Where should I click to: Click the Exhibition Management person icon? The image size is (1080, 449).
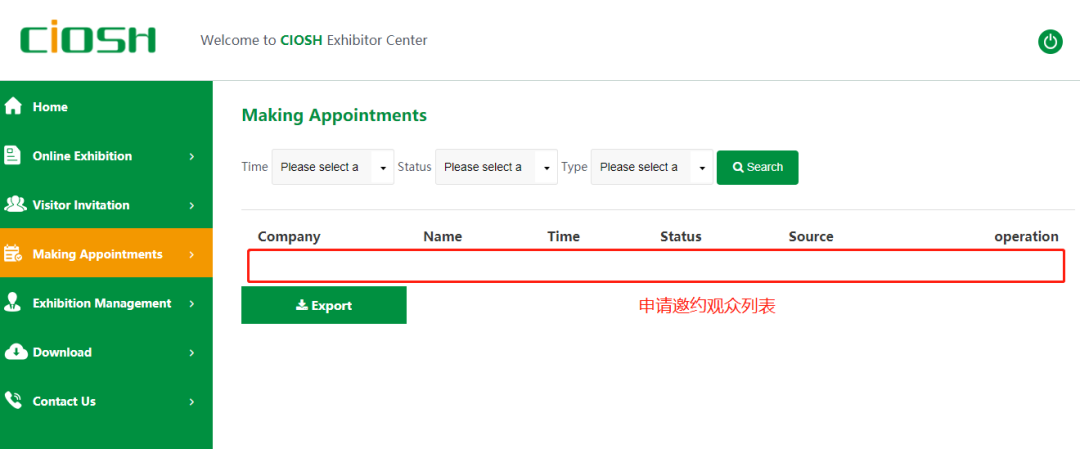click(14, 303)
